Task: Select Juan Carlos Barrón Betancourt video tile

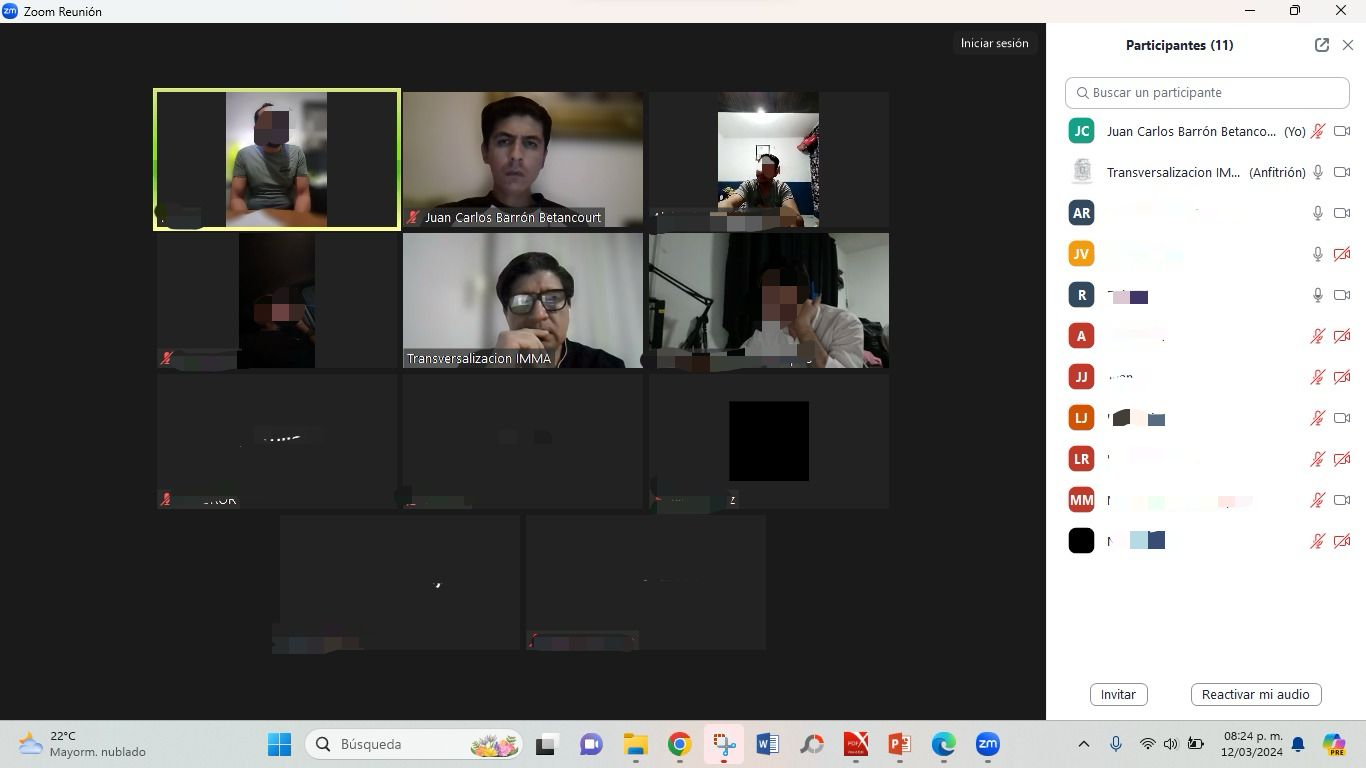Action: [x=522, y=160]
